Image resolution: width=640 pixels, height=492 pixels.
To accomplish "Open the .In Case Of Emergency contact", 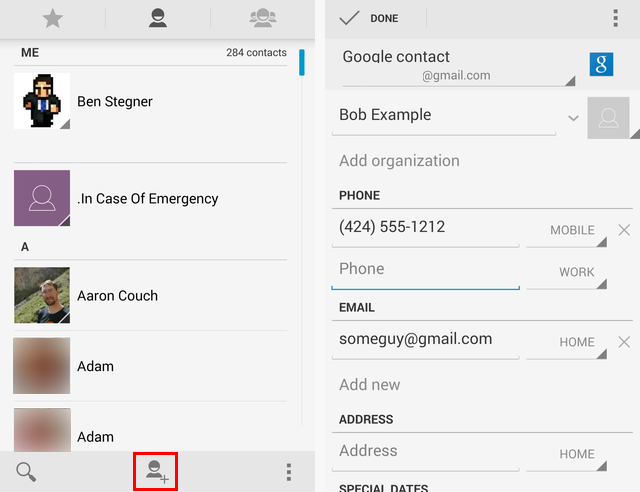I will (x=150, y=198).
